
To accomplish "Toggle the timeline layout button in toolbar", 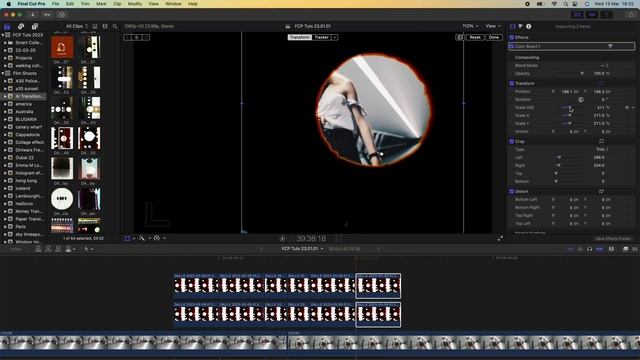I will coord(592,15).
